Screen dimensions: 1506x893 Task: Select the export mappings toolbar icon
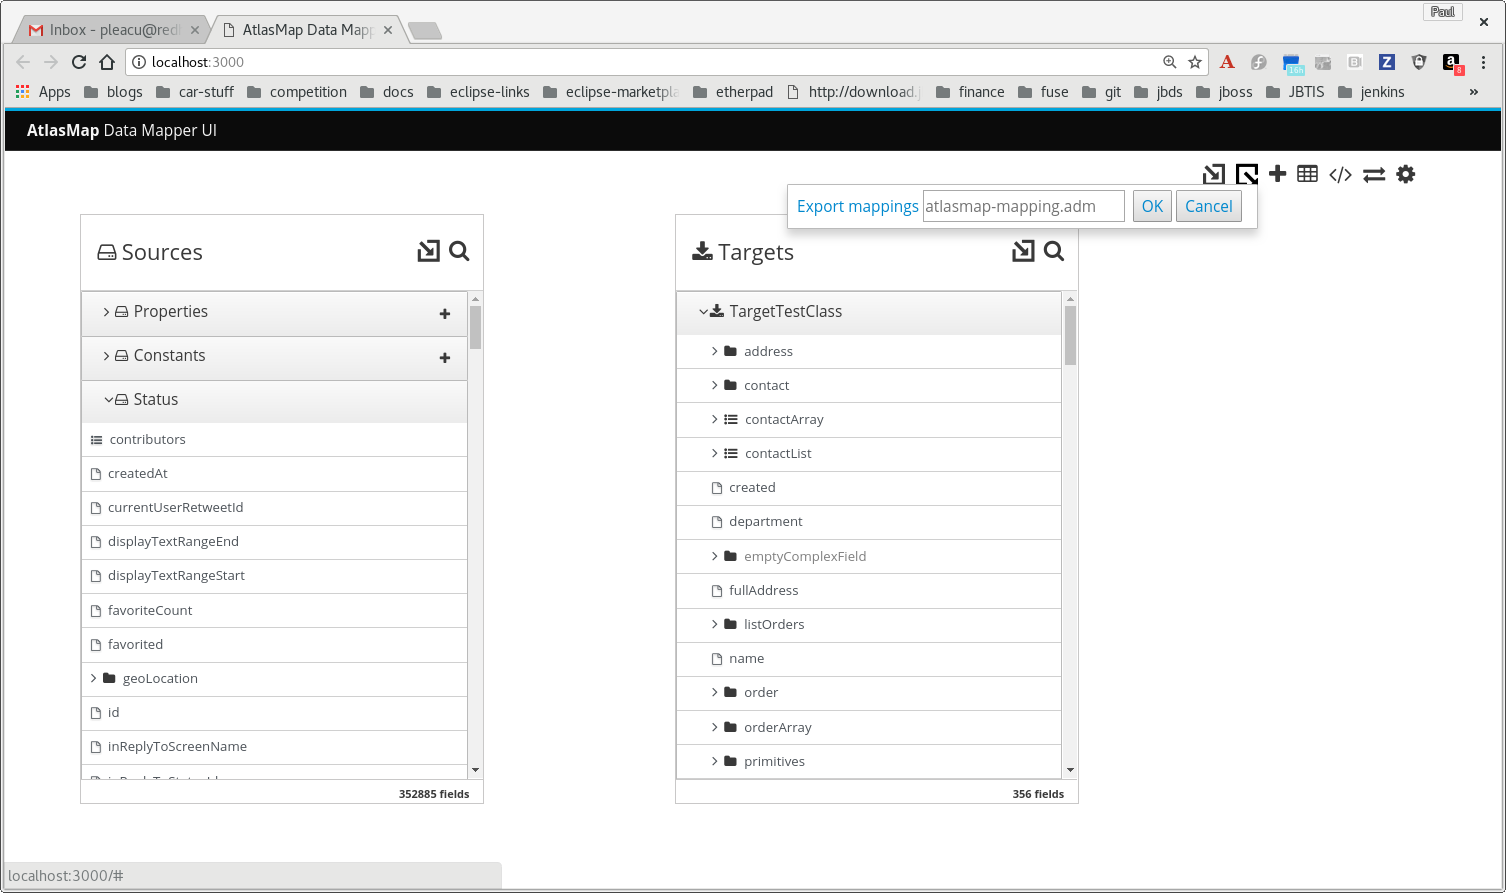tap(1246, 174)
